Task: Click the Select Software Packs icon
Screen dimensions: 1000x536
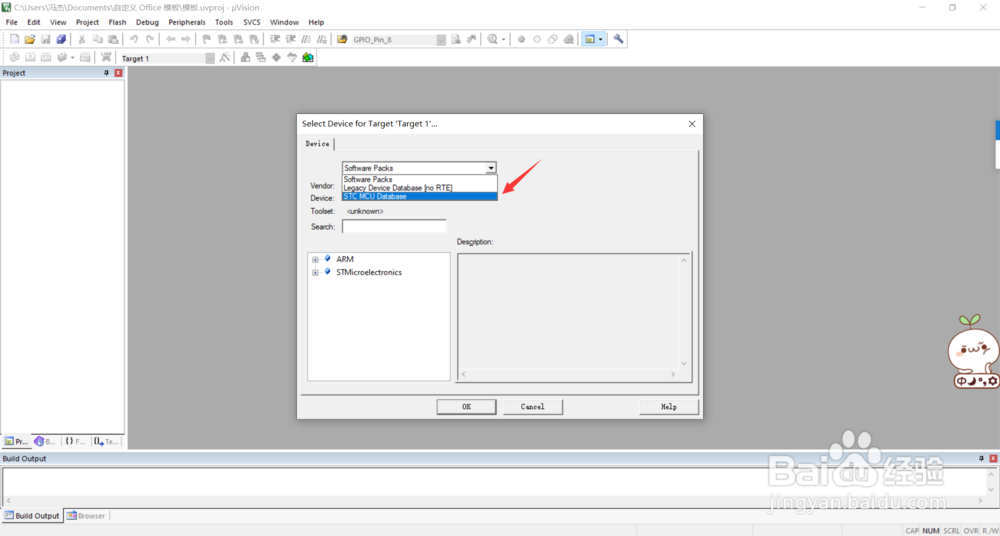Action: click(292, 58)
